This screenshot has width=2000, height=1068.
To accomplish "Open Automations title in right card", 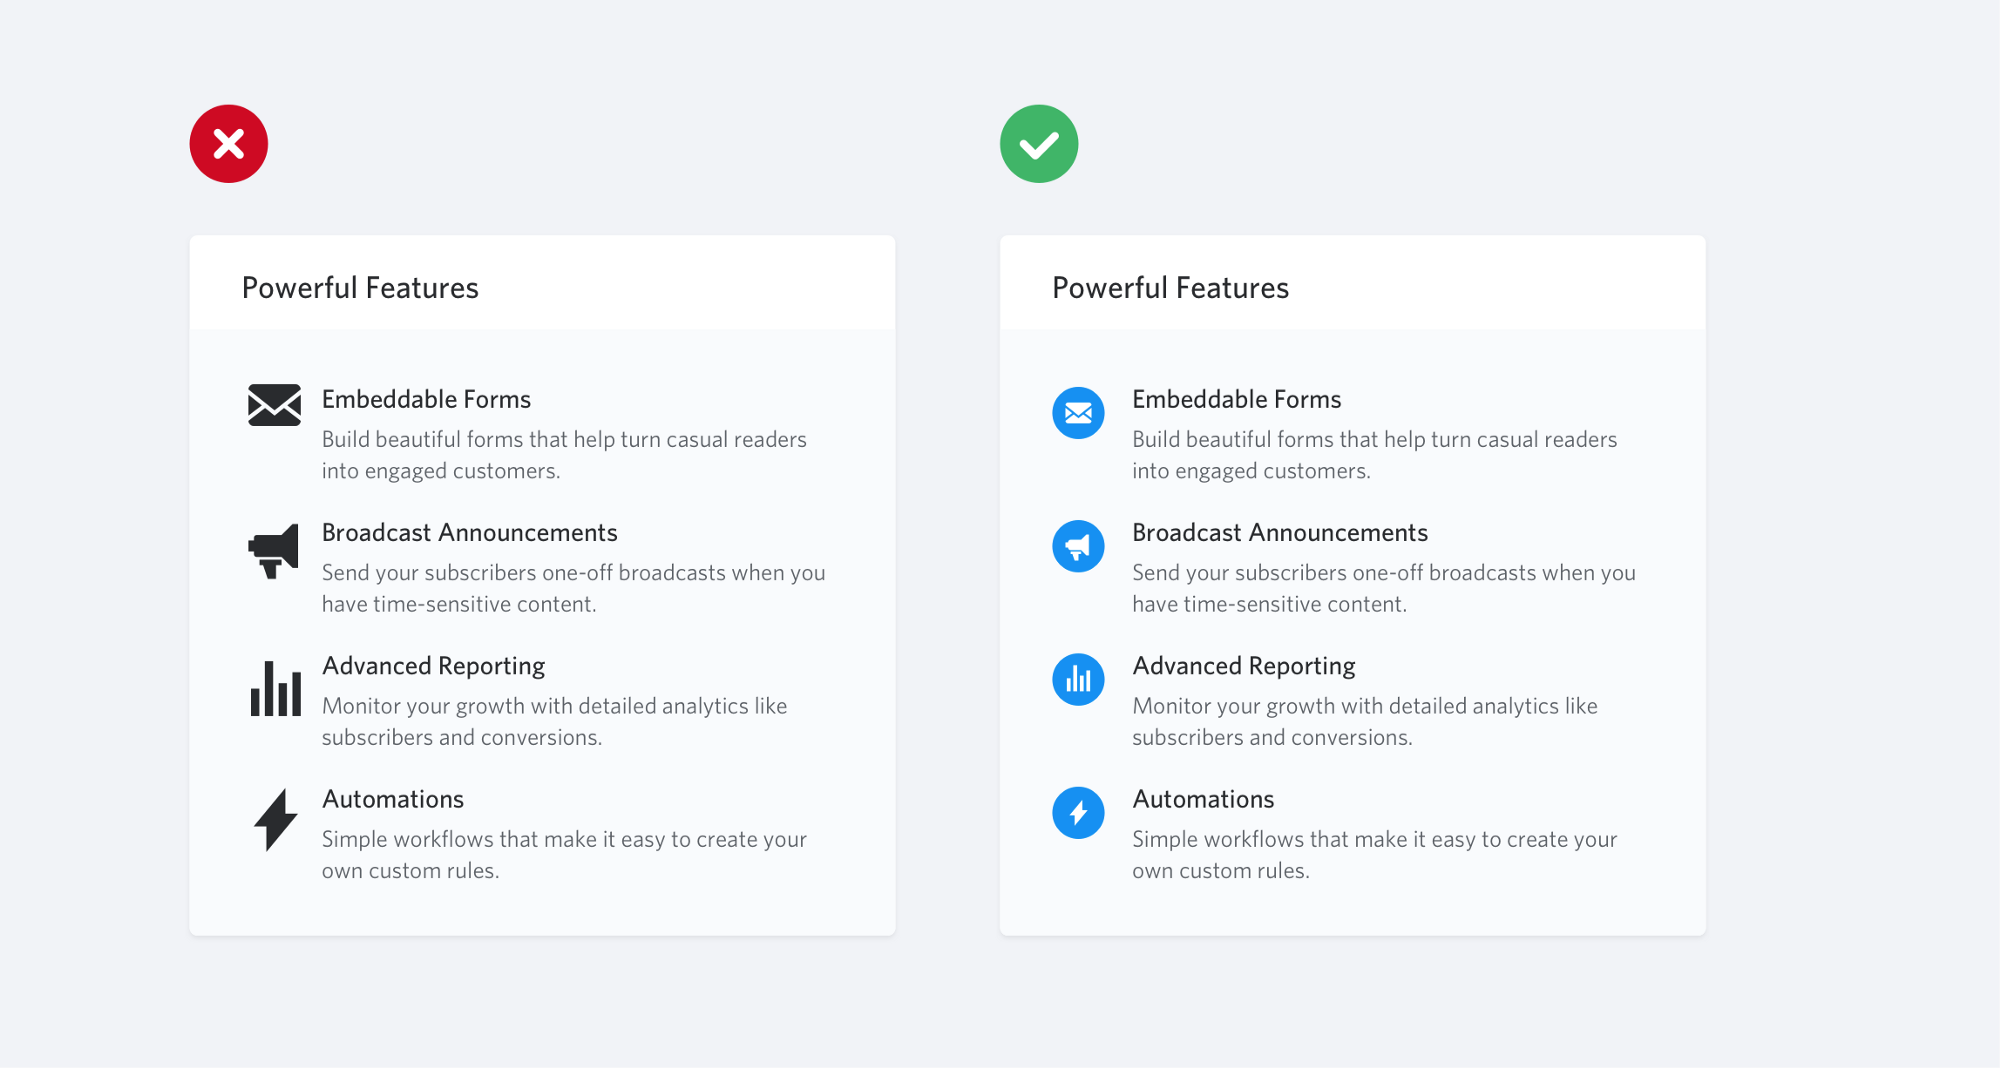I will (x=1204, y=799).
